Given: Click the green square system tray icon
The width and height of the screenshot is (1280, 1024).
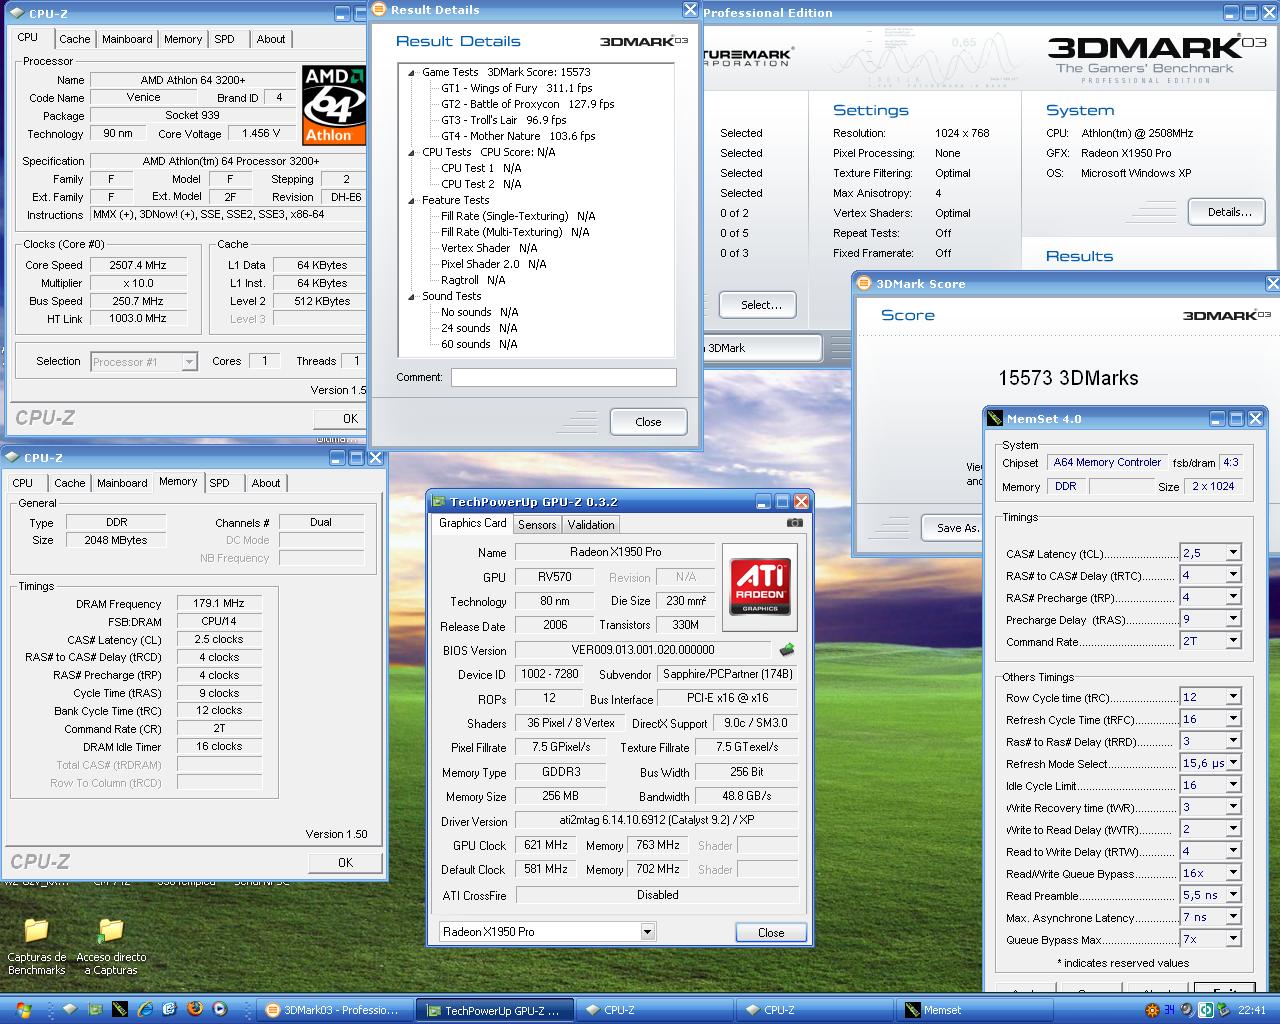Looking at the screenshot, I should coord(1206,1010).
